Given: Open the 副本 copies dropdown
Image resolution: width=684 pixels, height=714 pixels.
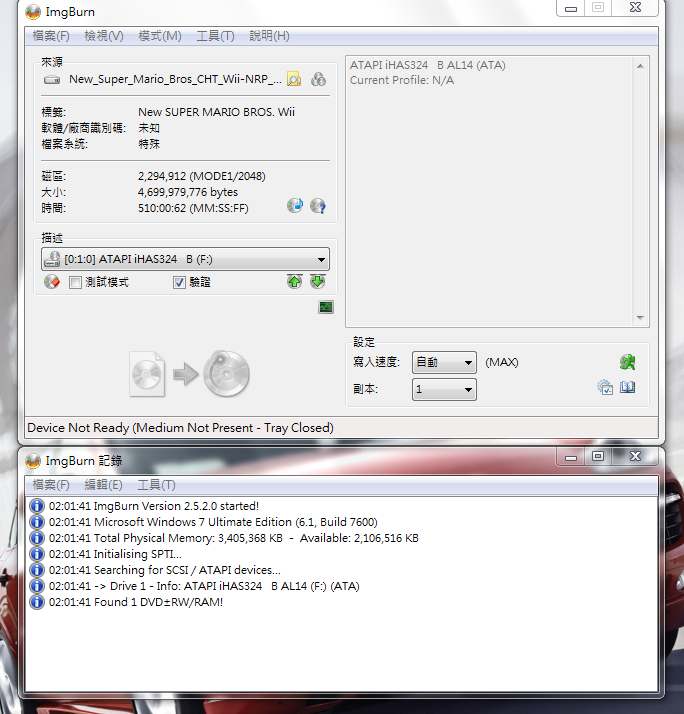Looking at the screenshot, I should point(444,389).
